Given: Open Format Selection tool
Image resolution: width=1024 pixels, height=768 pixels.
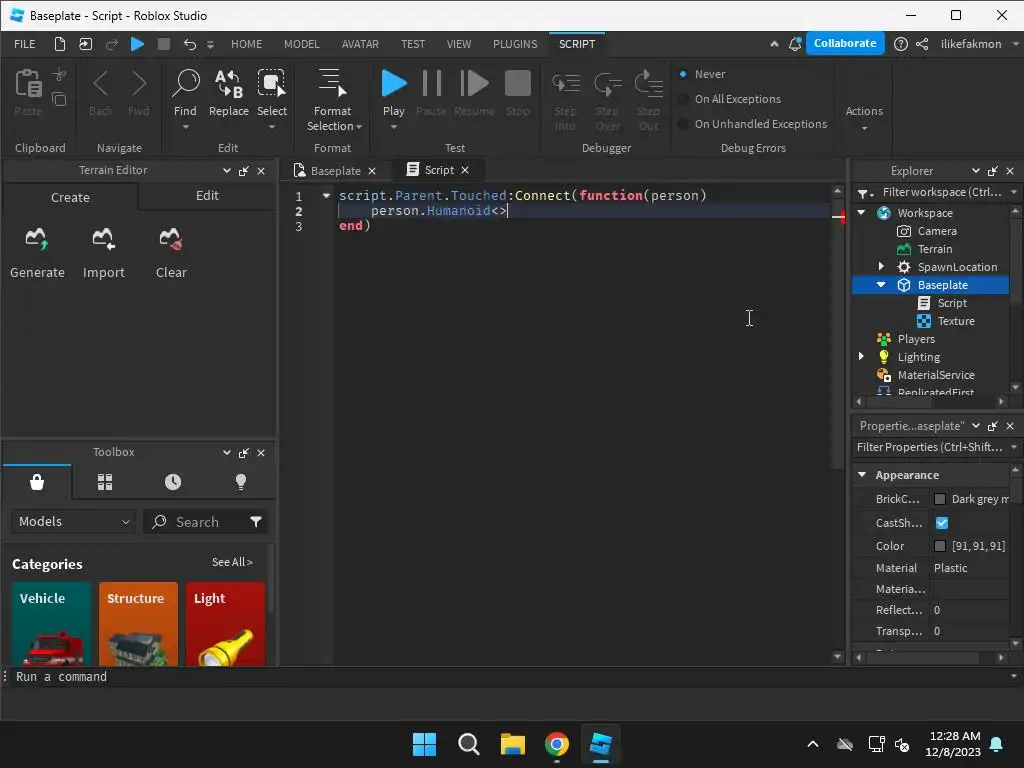Looking at the screenshot, I should [332, 99].
